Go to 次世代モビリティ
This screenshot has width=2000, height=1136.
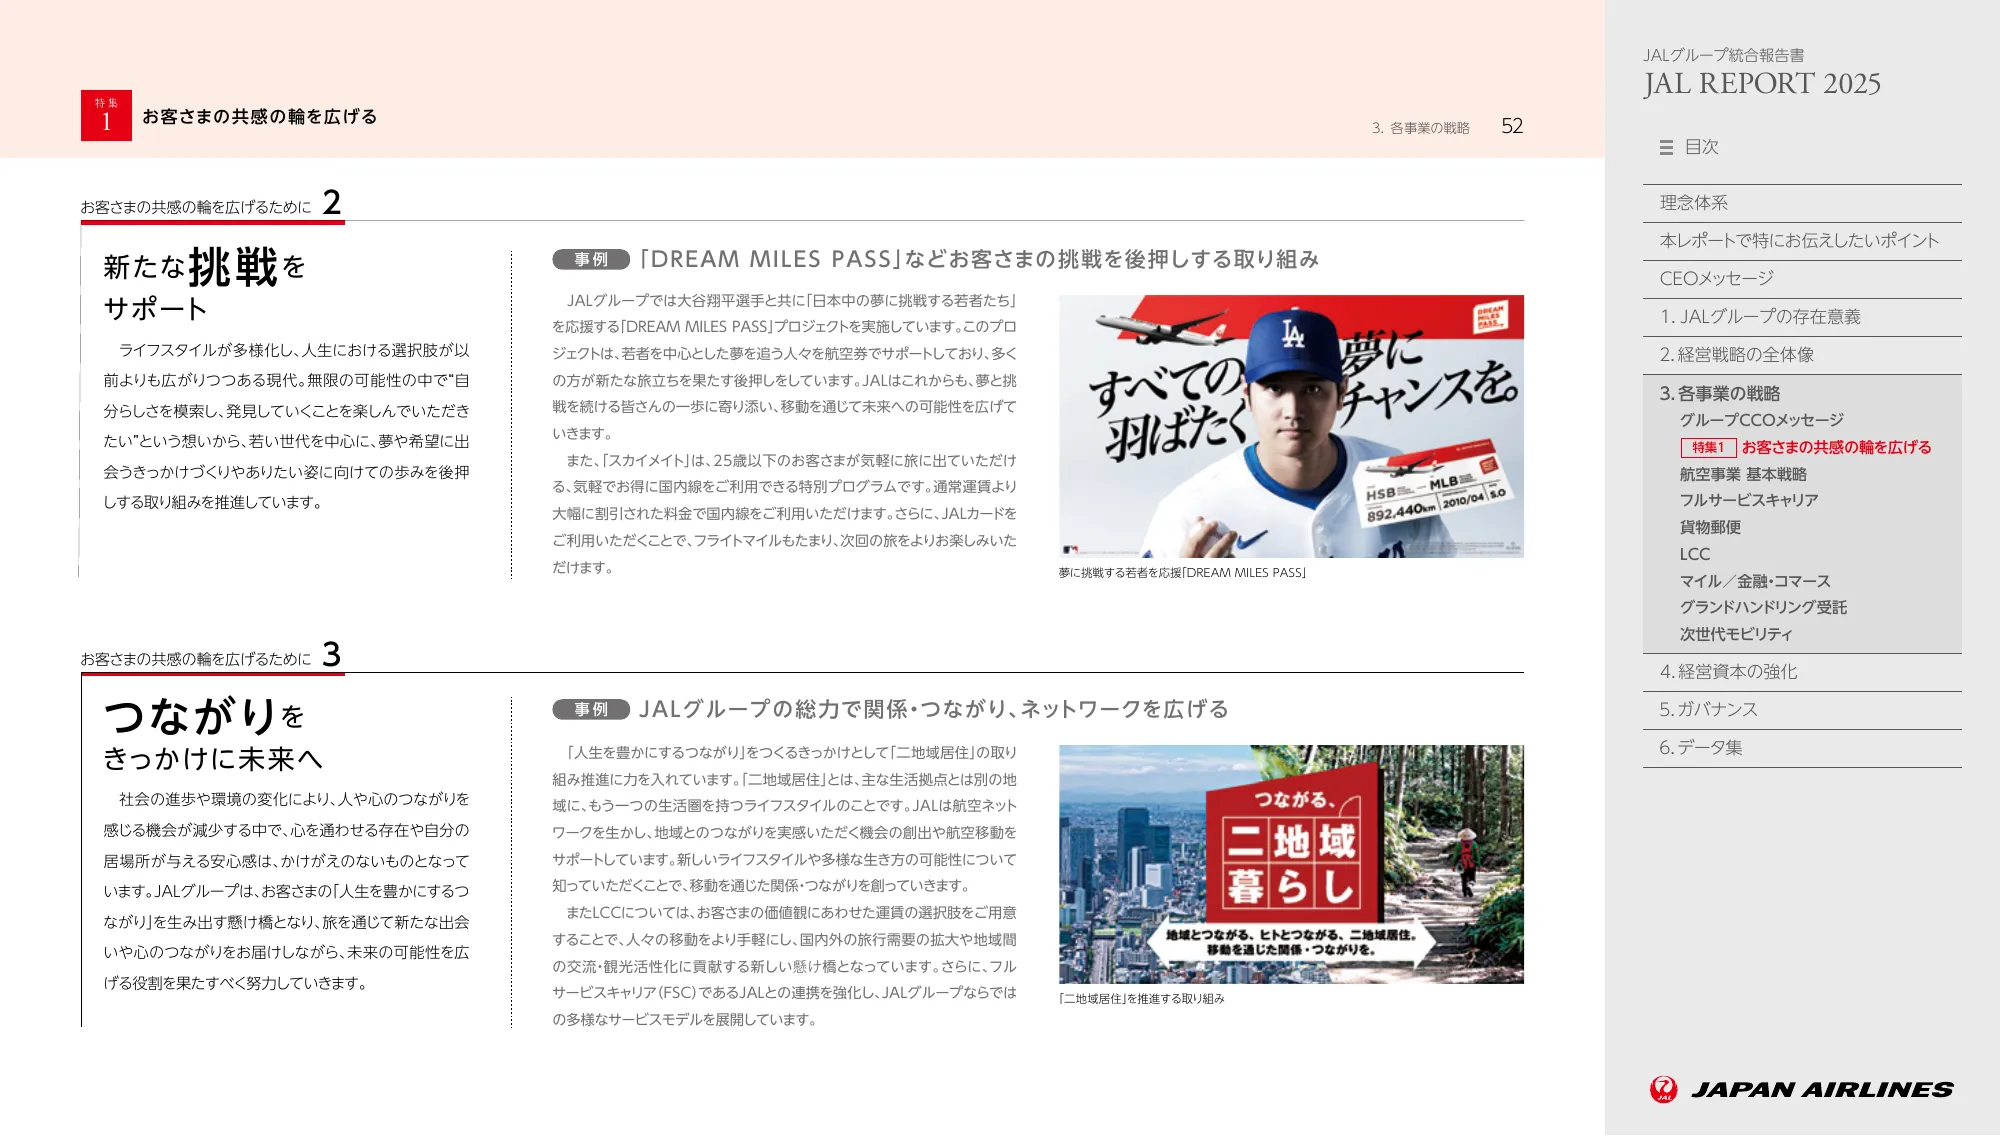pyautogui.click(x=1735, y=635)
